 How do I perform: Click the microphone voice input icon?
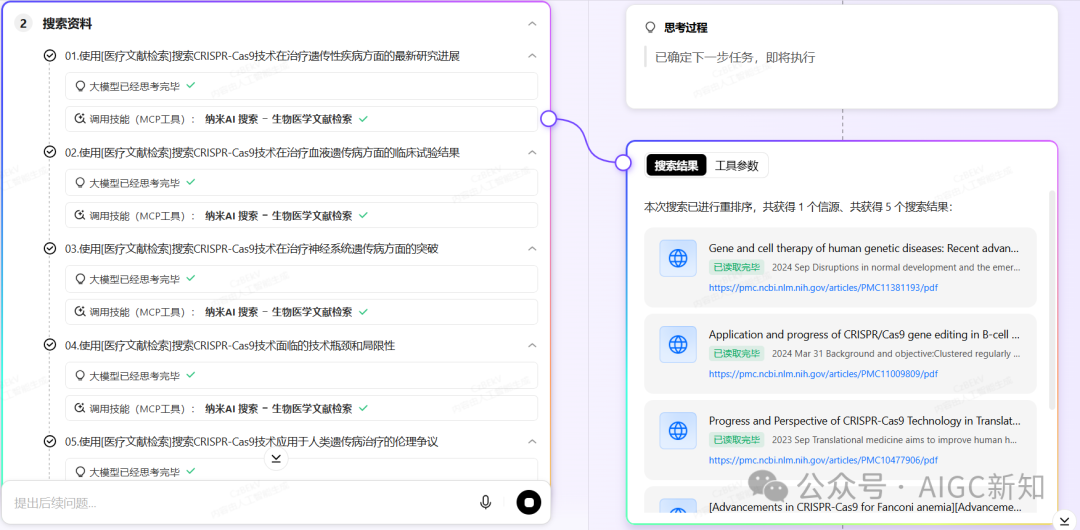point(486,502)
